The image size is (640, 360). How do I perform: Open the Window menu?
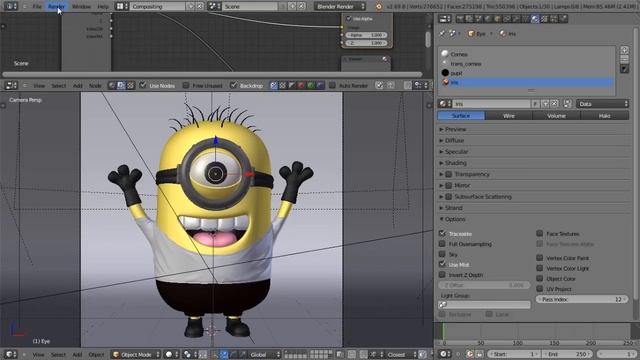tap(81, 7)
